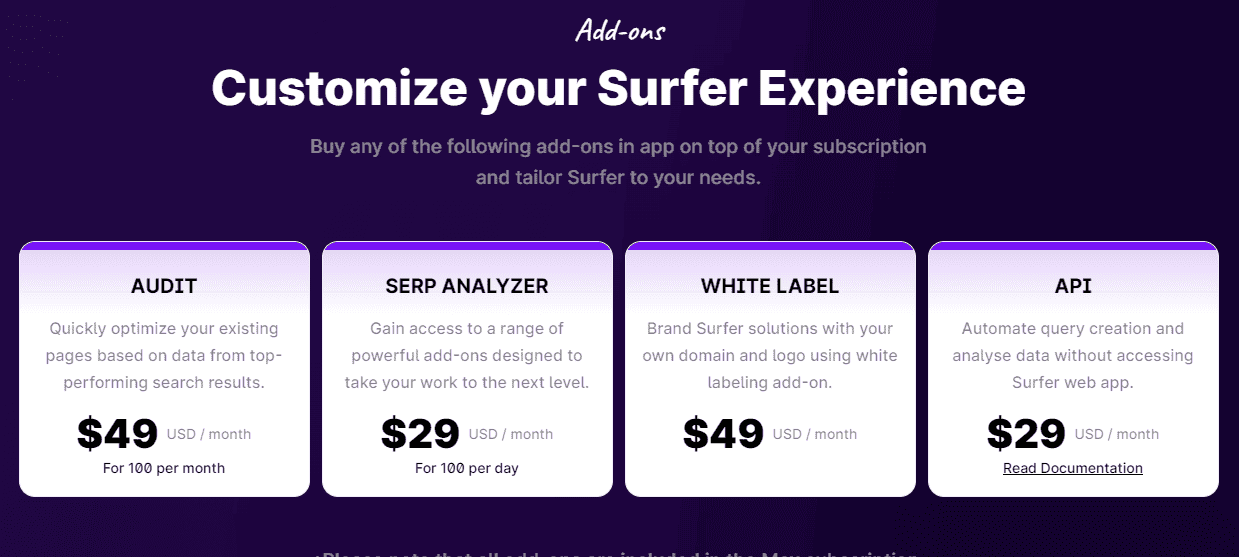1239x557 pixels.
Task: Click the $49 price in the Audit card
Action: (118, 434)
